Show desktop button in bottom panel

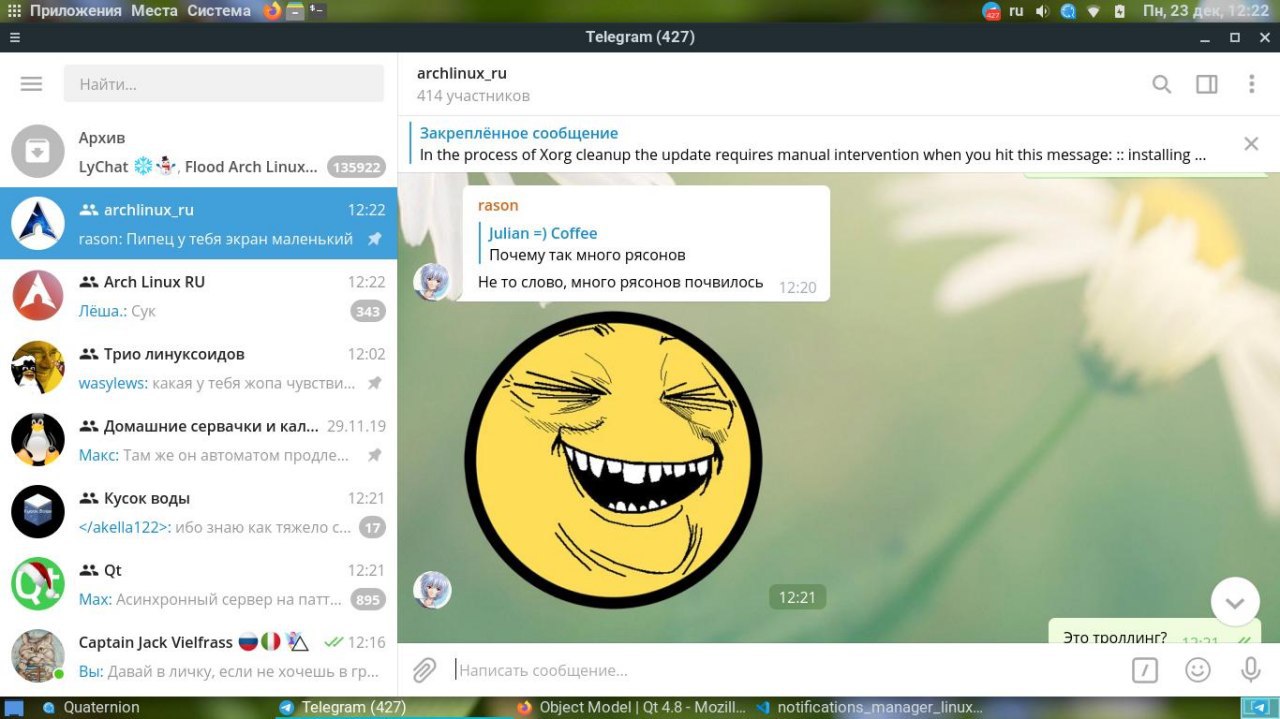13,707
